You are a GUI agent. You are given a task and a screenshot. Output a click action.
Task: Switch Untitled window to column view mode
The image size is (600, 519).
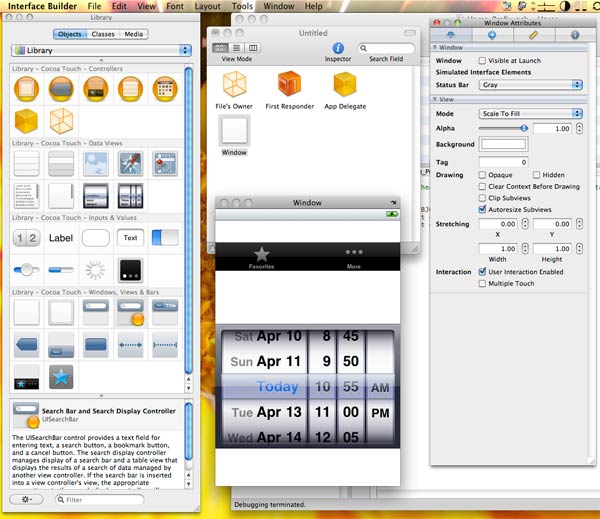[253, 48]
